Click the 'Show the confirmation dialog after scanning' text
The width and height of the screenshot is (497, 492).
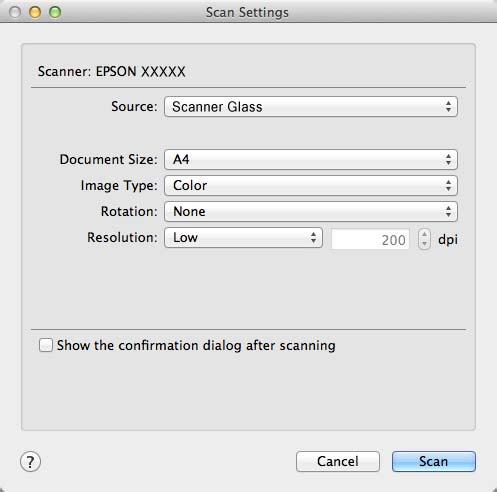[x=196, y=345]
